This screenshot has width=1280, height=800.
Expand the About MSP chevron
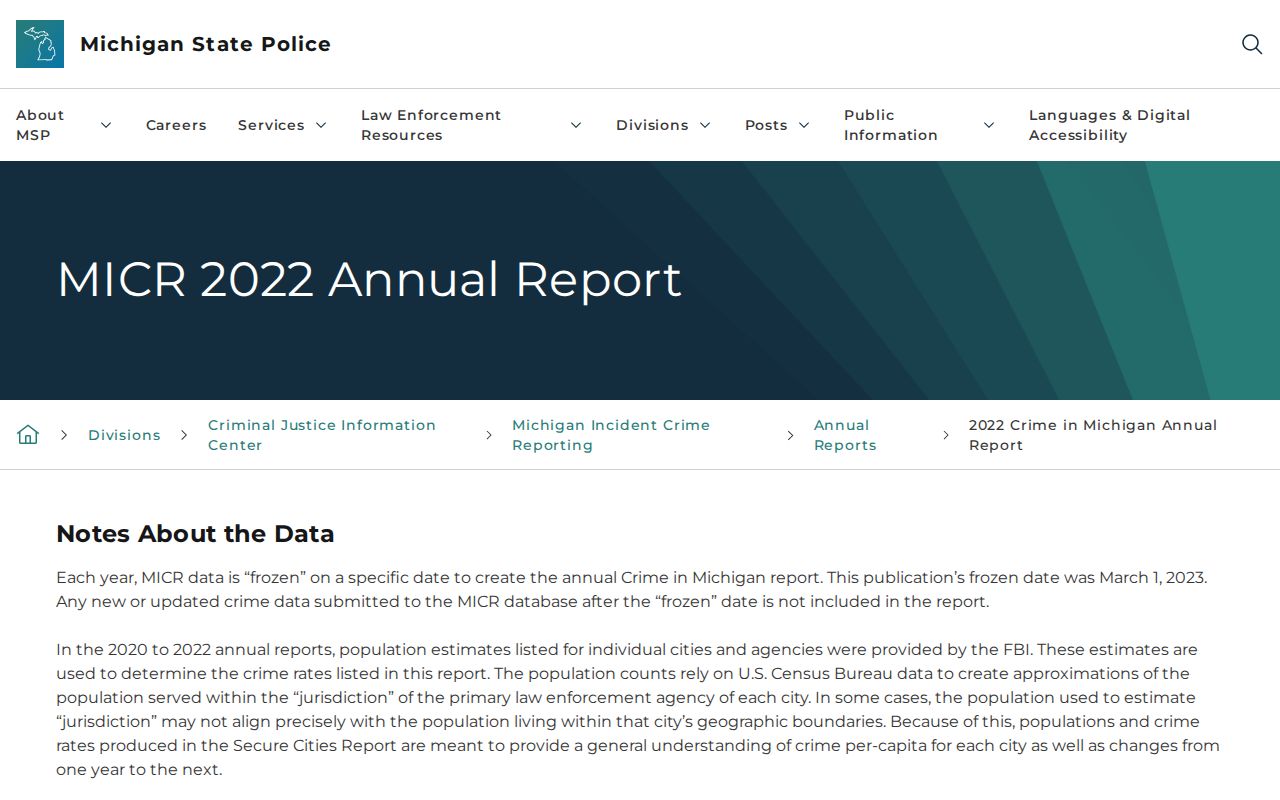point(106,125)
